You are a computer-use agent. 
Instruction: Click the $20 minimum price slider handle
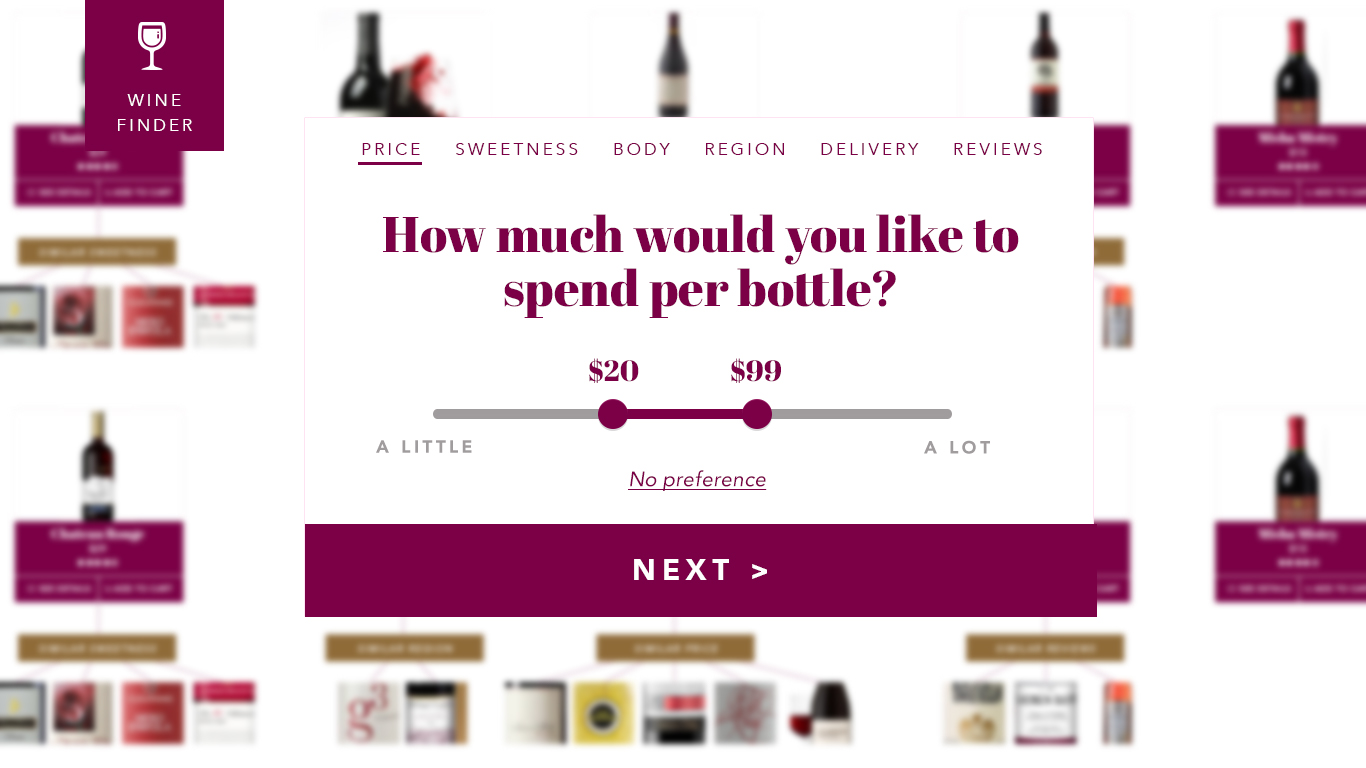[x=613, y=414]
